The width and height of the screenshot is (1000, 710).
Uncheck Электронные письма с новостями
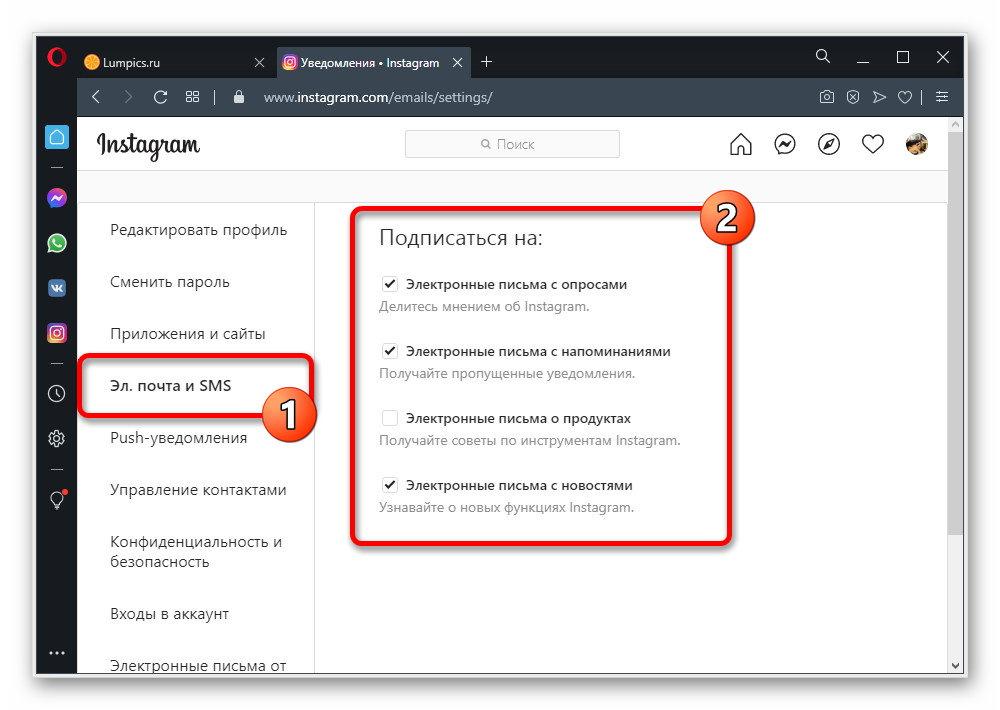[x=390, y=485]
